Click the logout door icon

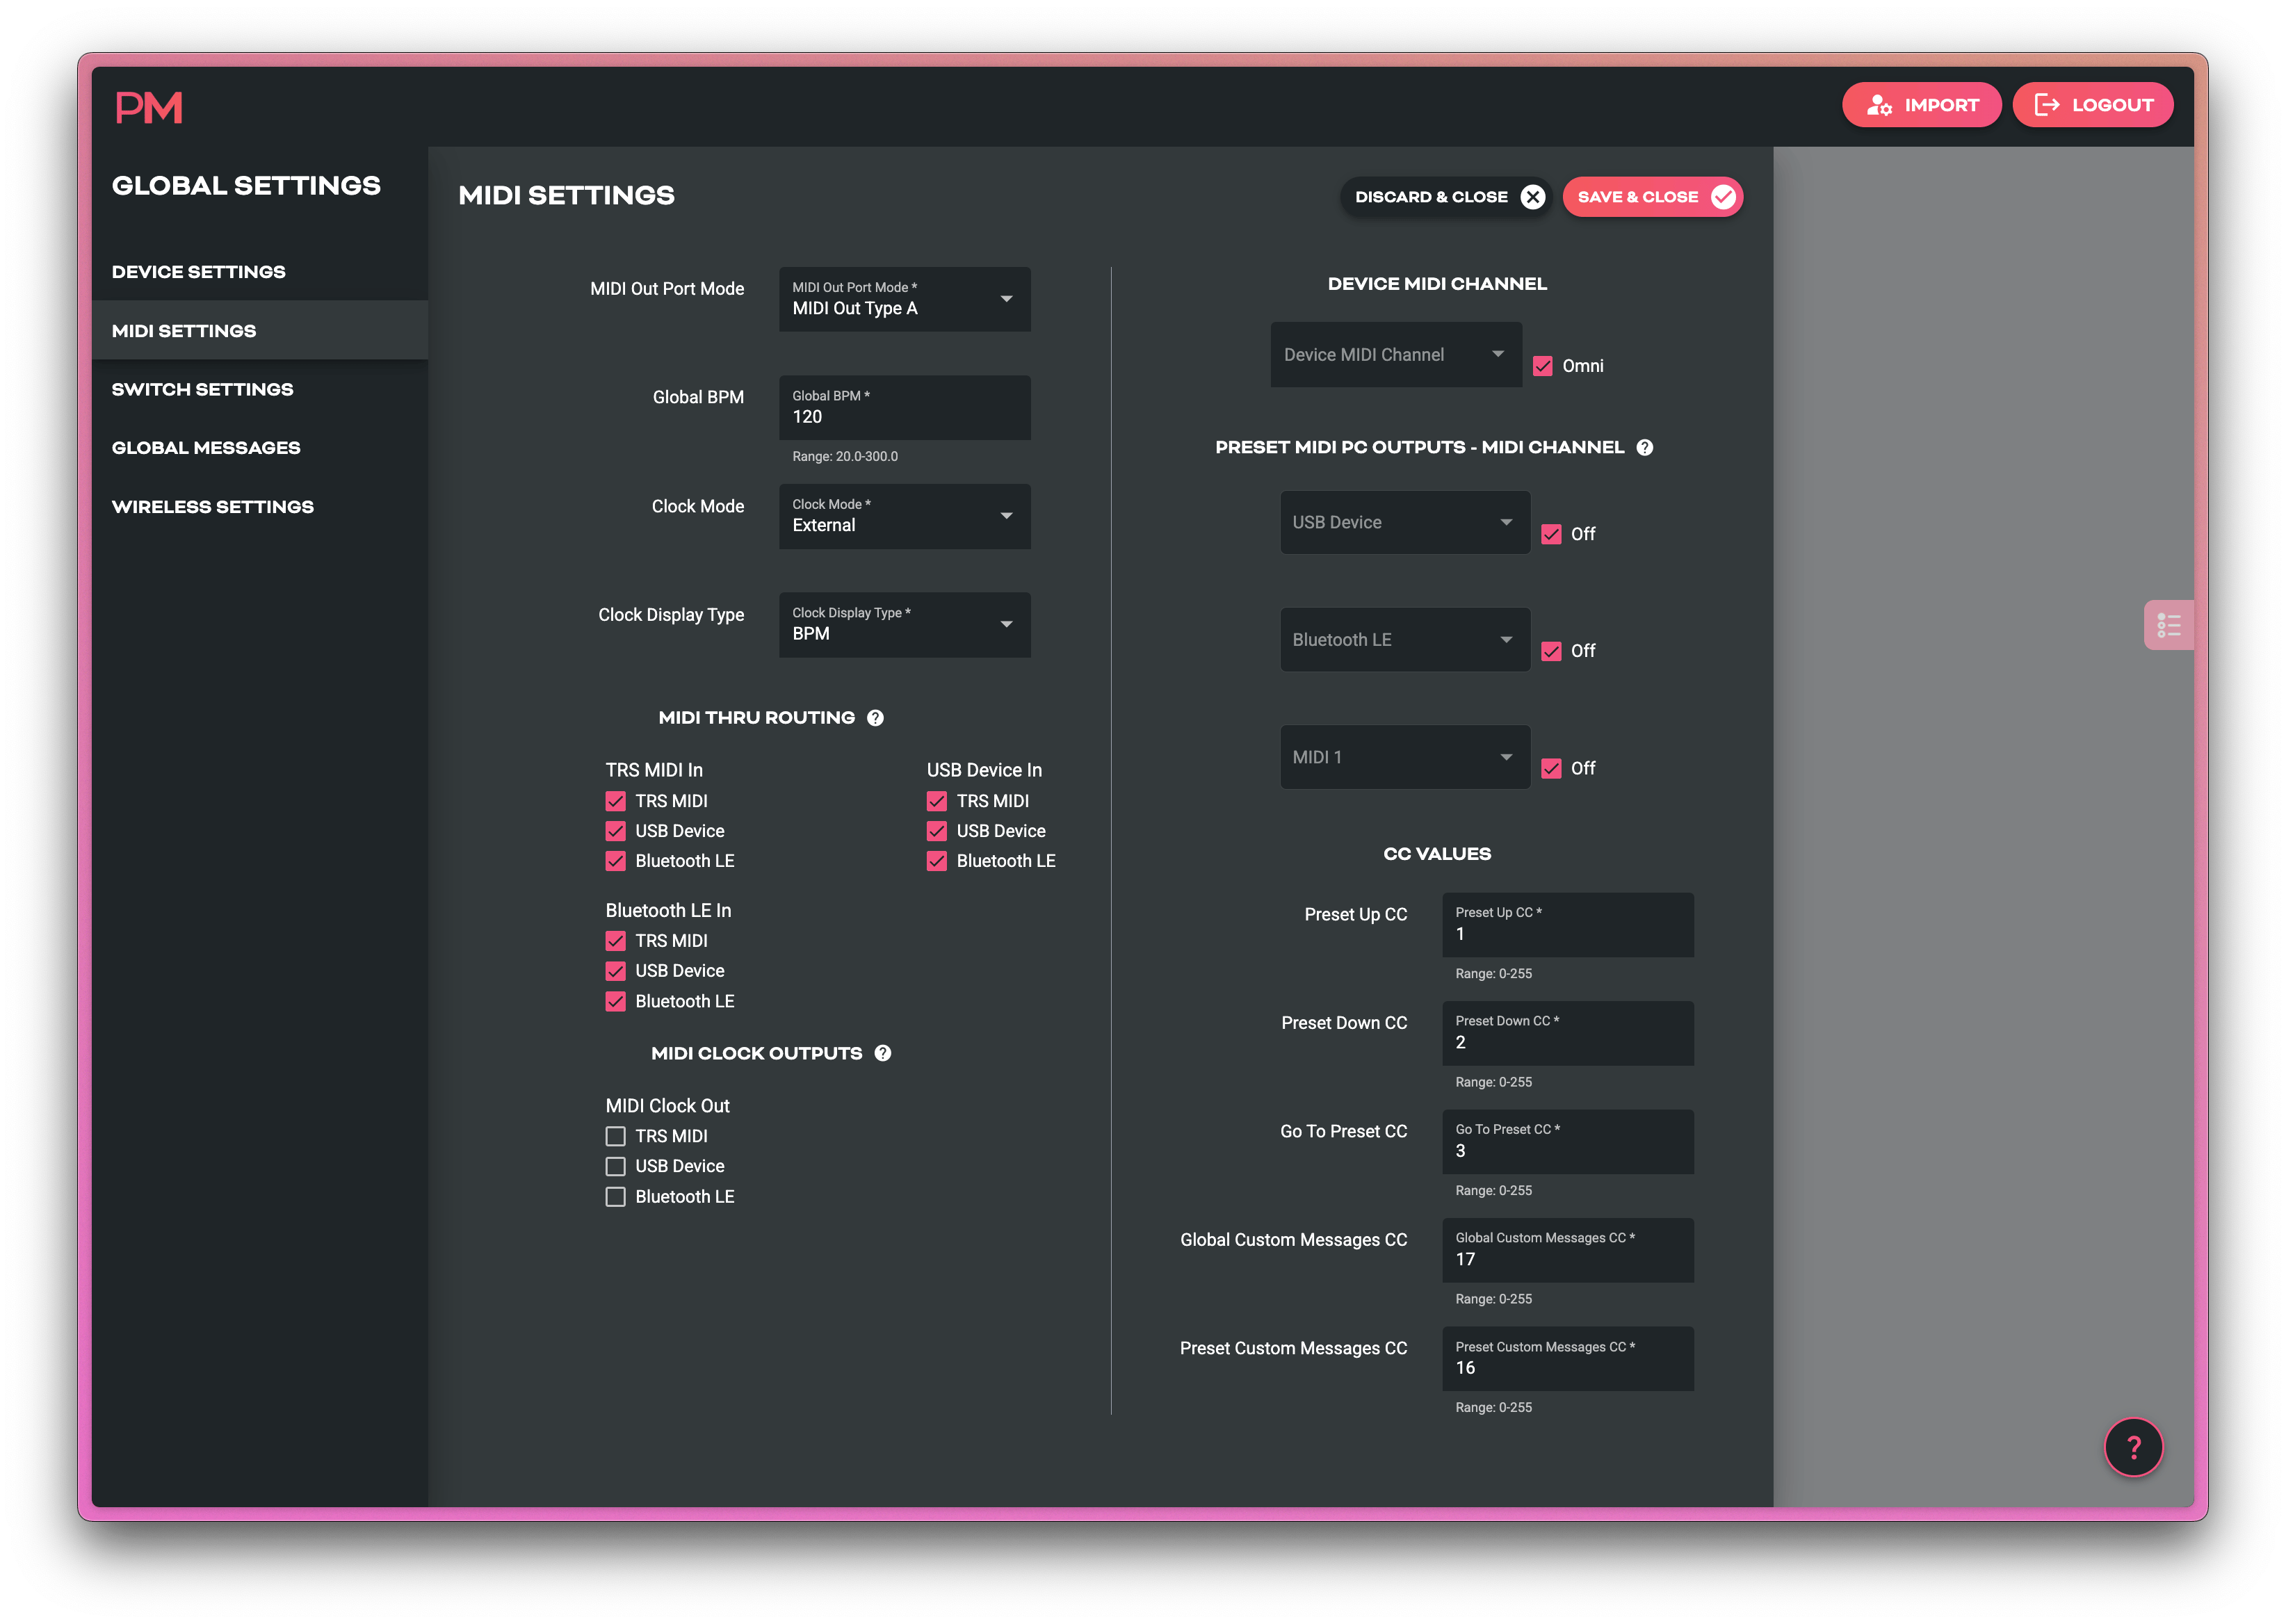pyautogui.click(x=2048, y=104)
